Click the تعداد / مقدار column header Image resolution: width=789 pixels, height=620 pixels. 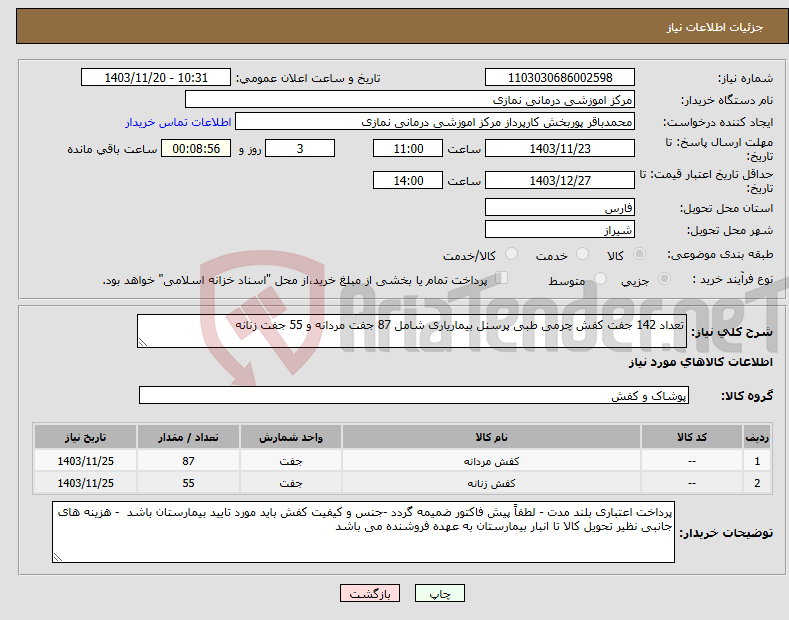pos(188,437)
